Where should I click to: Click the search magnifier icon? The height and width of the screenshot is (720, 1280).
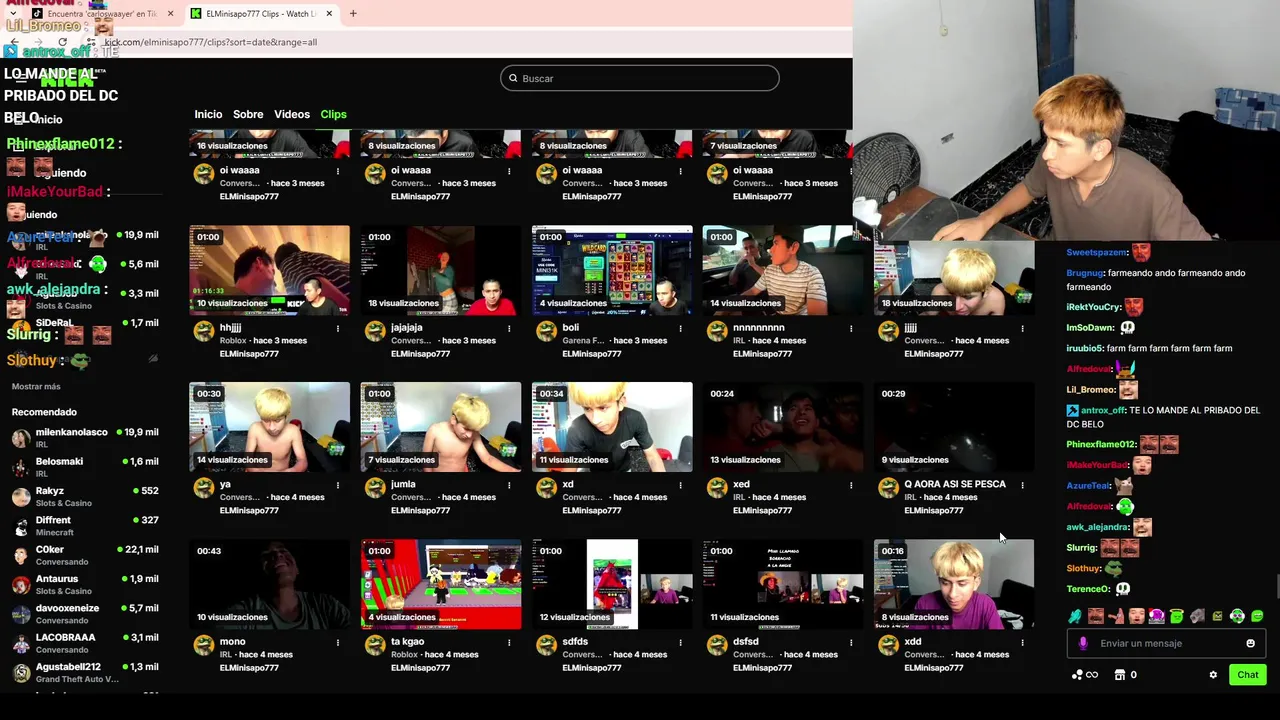[513, 78]
